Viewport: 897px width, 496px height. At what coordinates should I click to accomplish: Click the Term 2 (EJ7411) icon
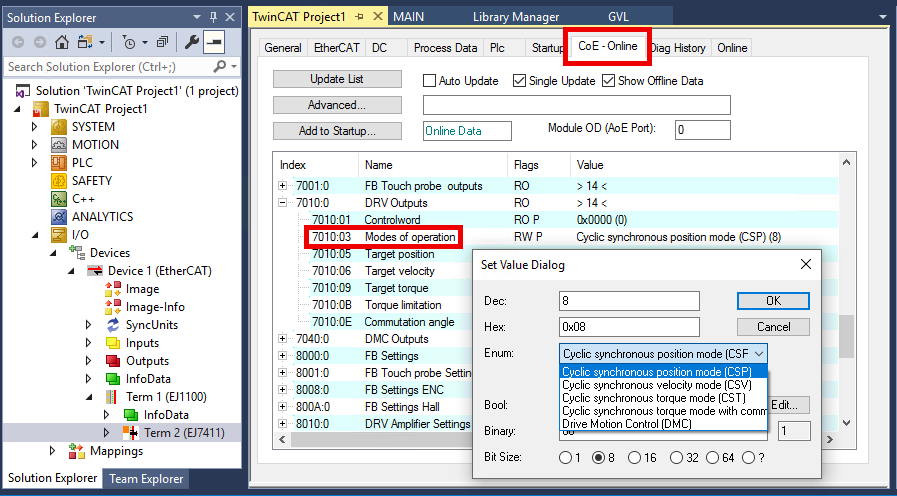(131, 433)
